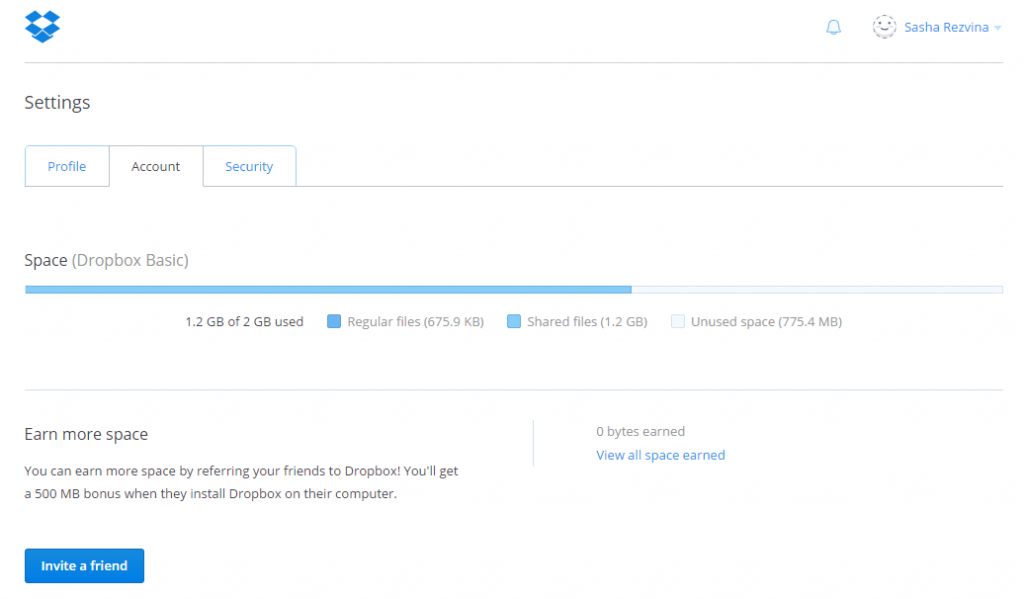Open the Security tab

pos(249,166)
